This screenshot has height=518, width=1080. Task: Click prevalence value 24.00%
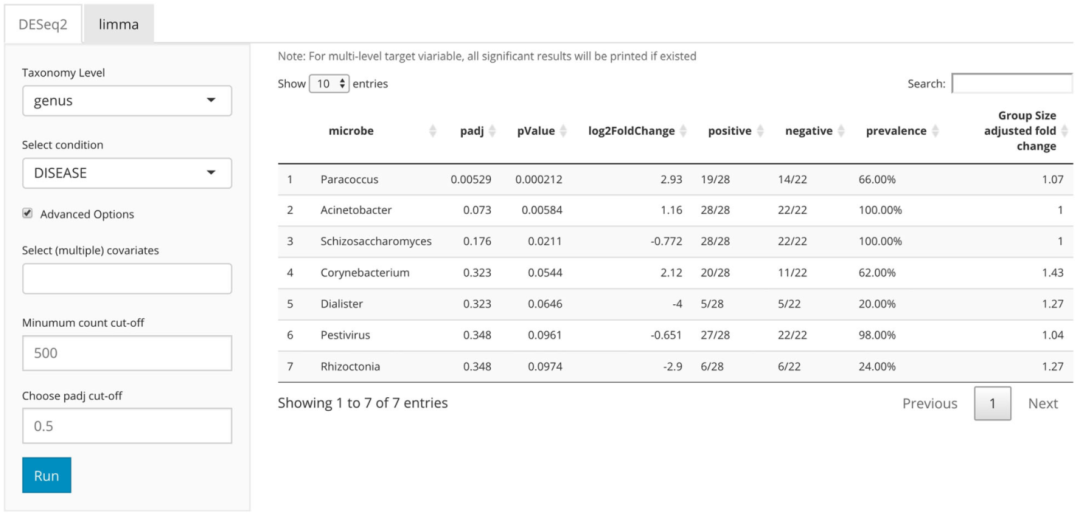click(877, 367)
